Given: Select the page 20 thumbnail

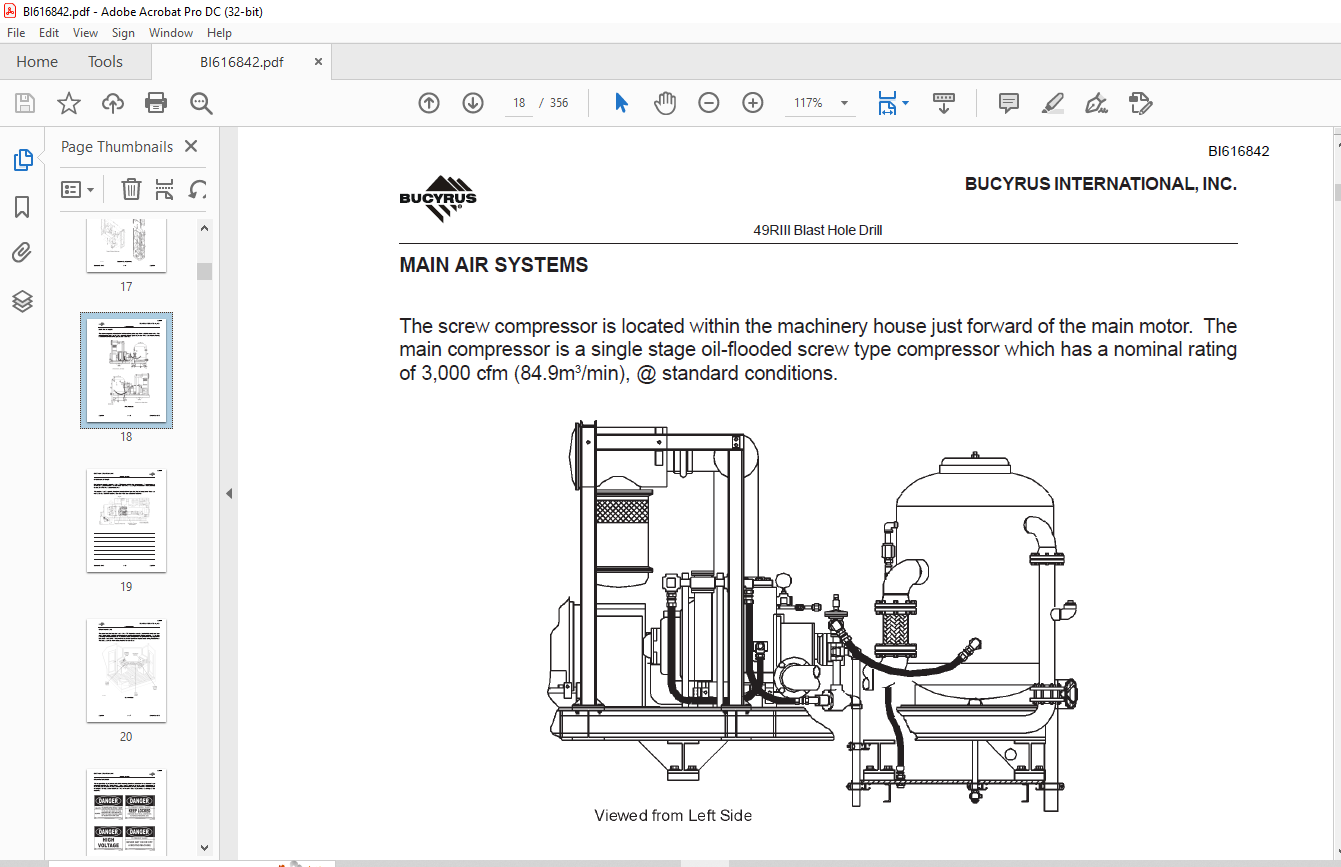Looking at the screenshot, I should (126, 670).
